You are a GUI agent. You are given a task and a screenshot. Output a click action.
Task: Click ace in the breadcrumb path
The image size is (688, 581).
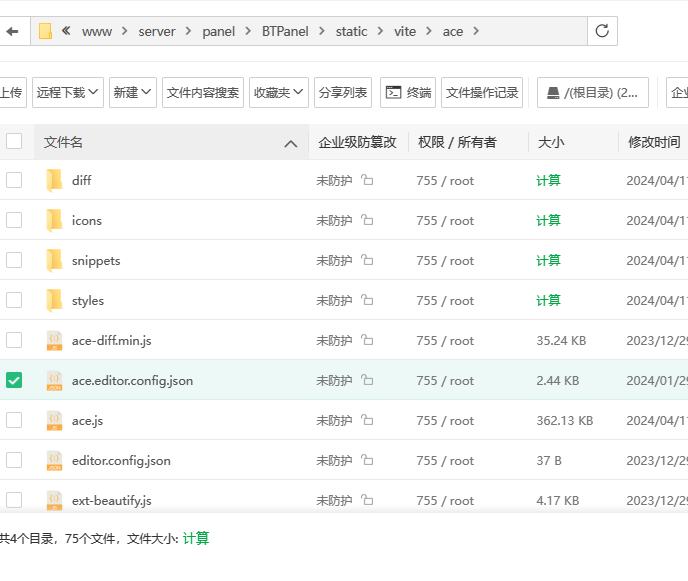(453, 32)
